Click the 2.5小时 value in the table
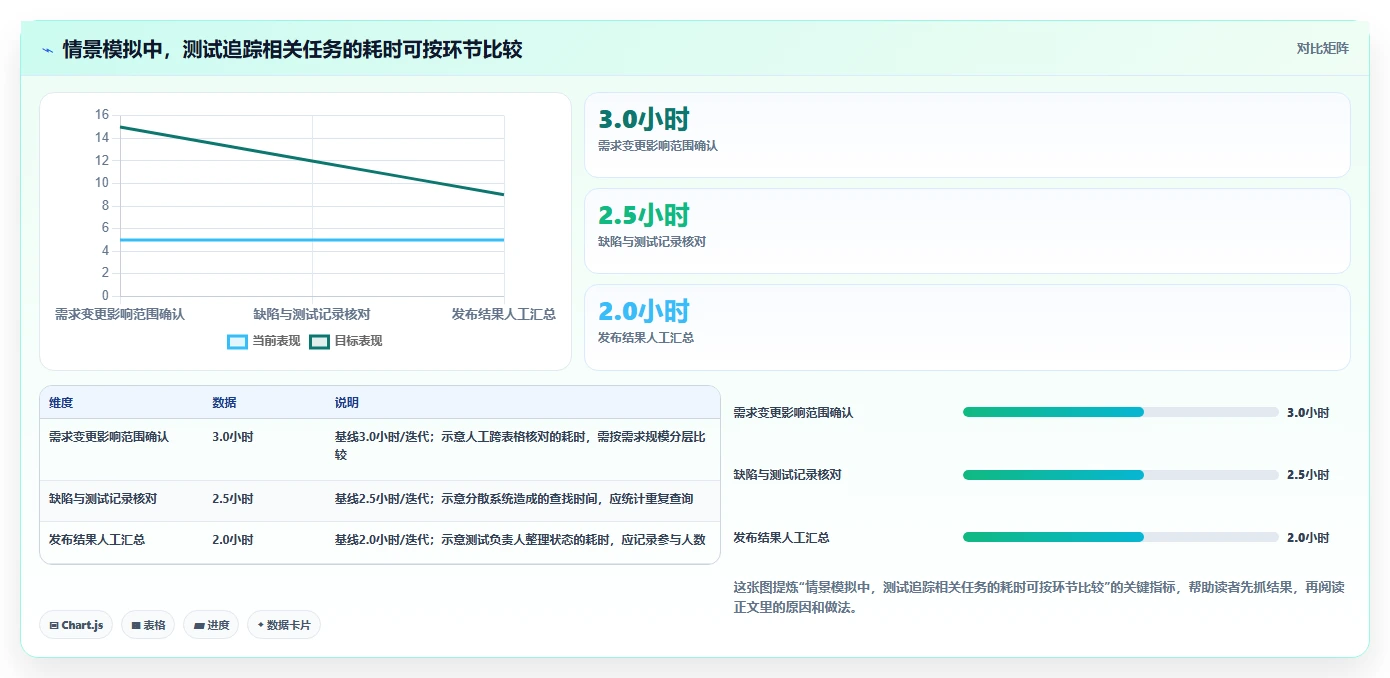Viewport: 1390px width, 678px height. click(233, 498)
